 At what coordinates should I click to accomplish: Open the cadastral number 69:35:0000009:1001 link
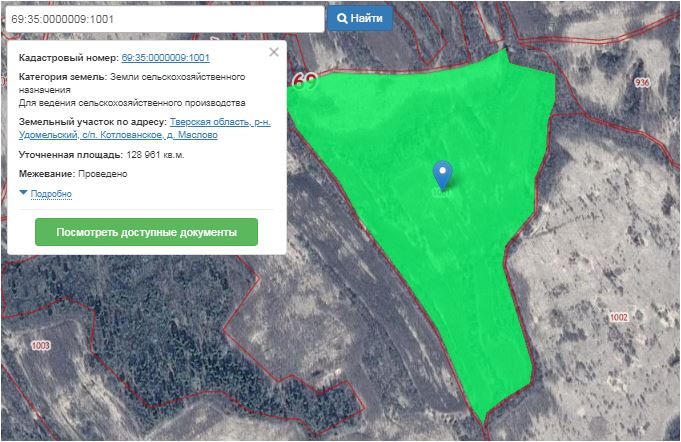coord(165,59)
